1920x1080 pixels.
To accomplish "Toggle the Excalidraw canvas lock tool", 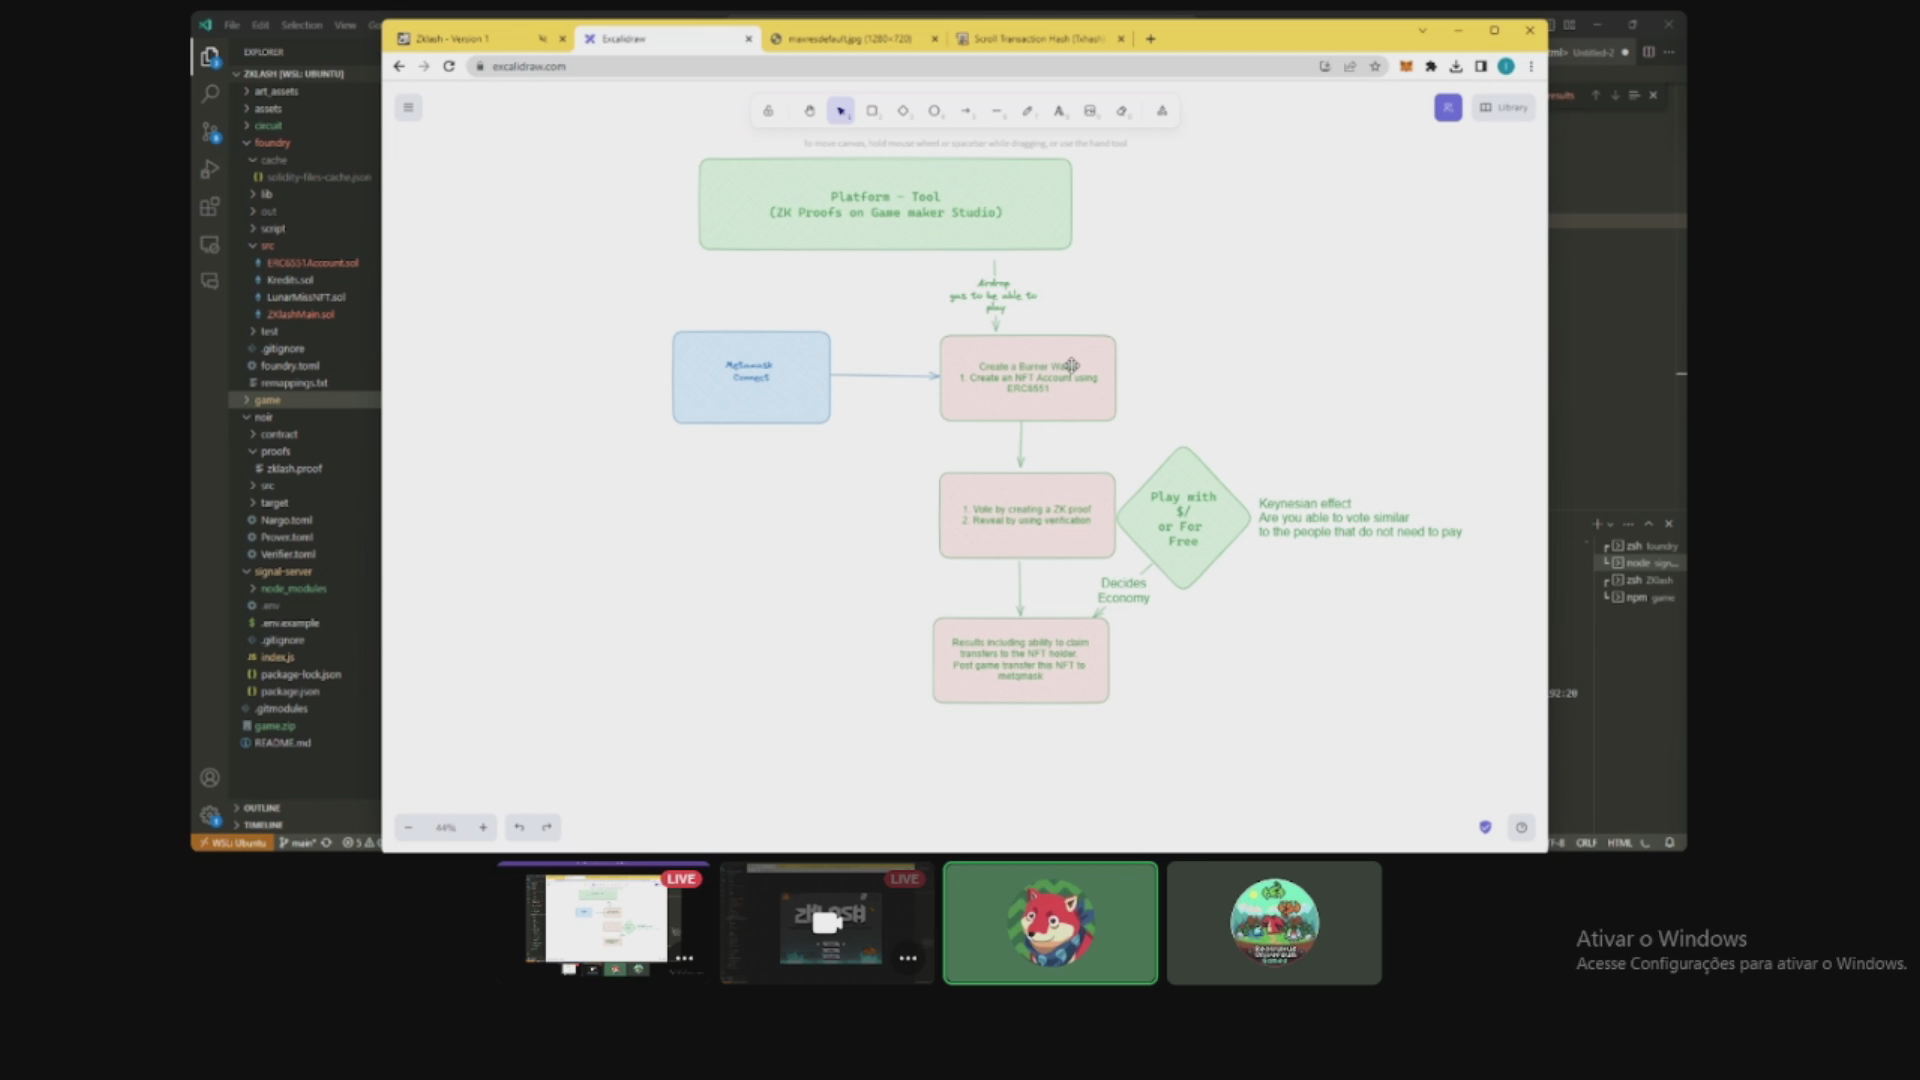I will [x=768, y=111].
